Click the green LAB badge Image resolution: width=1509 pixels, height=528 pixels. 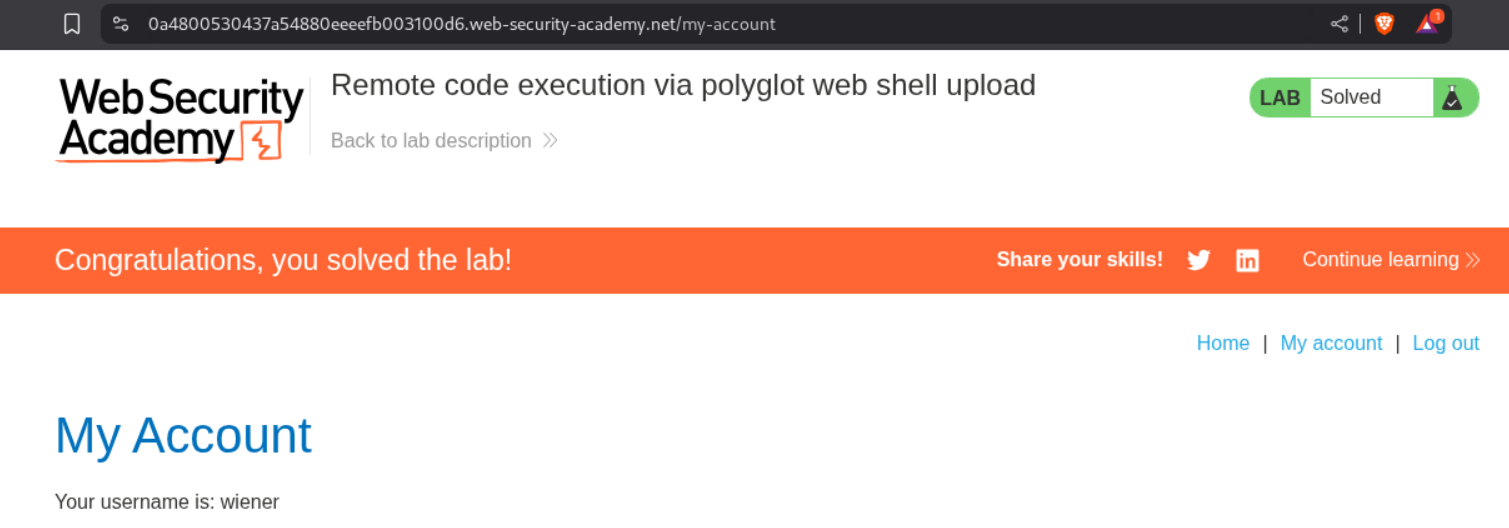coord(1280,97)
